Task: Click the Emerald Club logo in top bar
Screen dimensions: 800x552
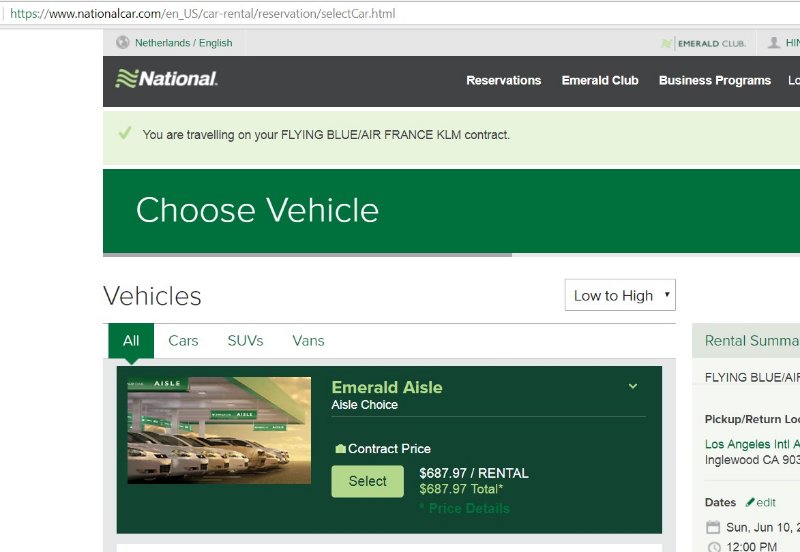Action: [704, 43]
